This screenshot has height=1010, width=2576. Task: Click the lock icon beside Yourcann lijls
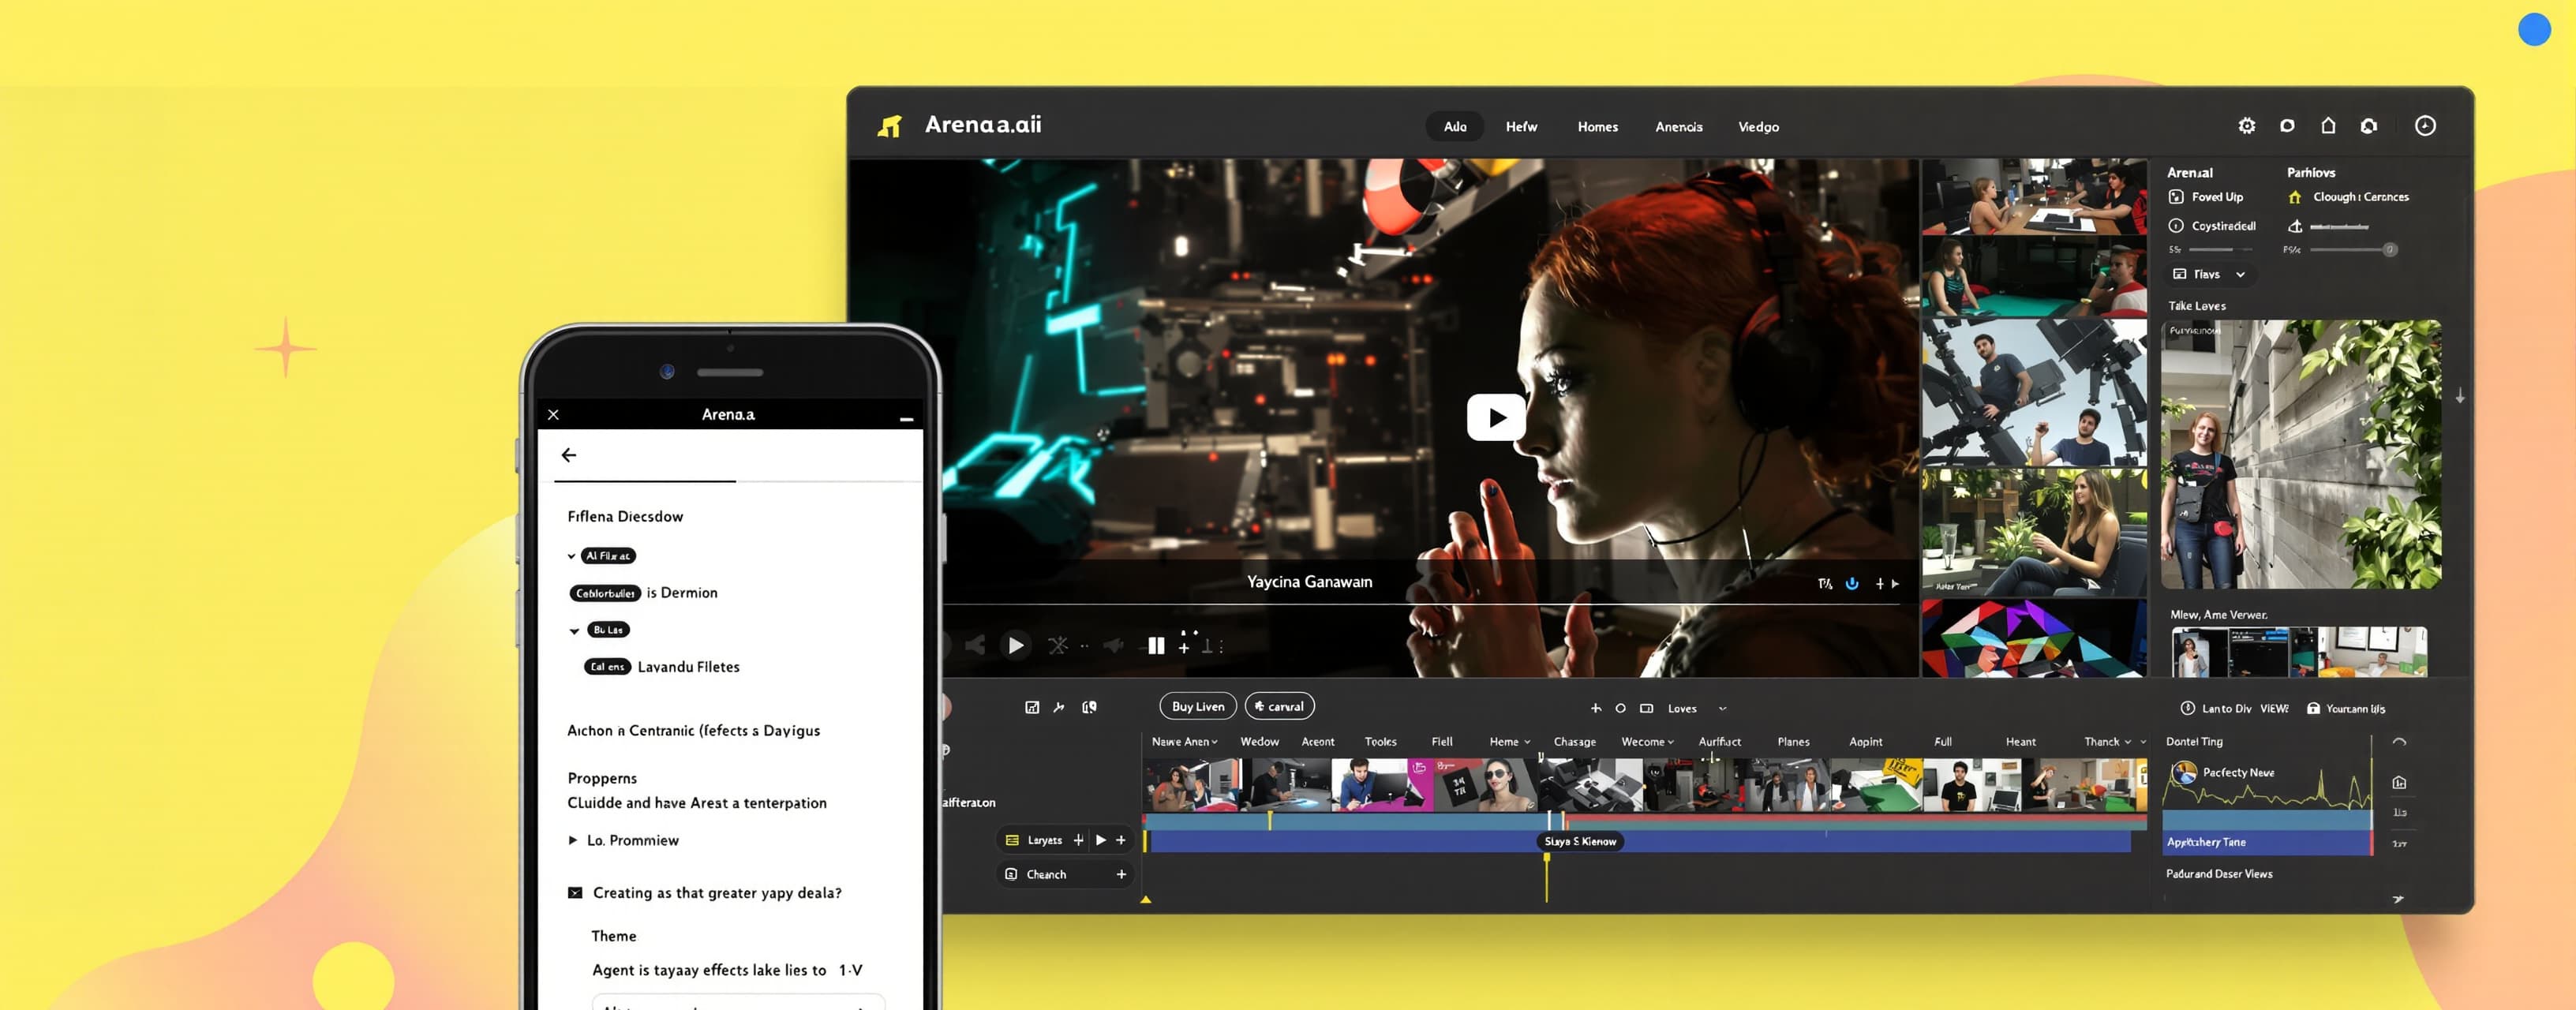pos(2313,708)
